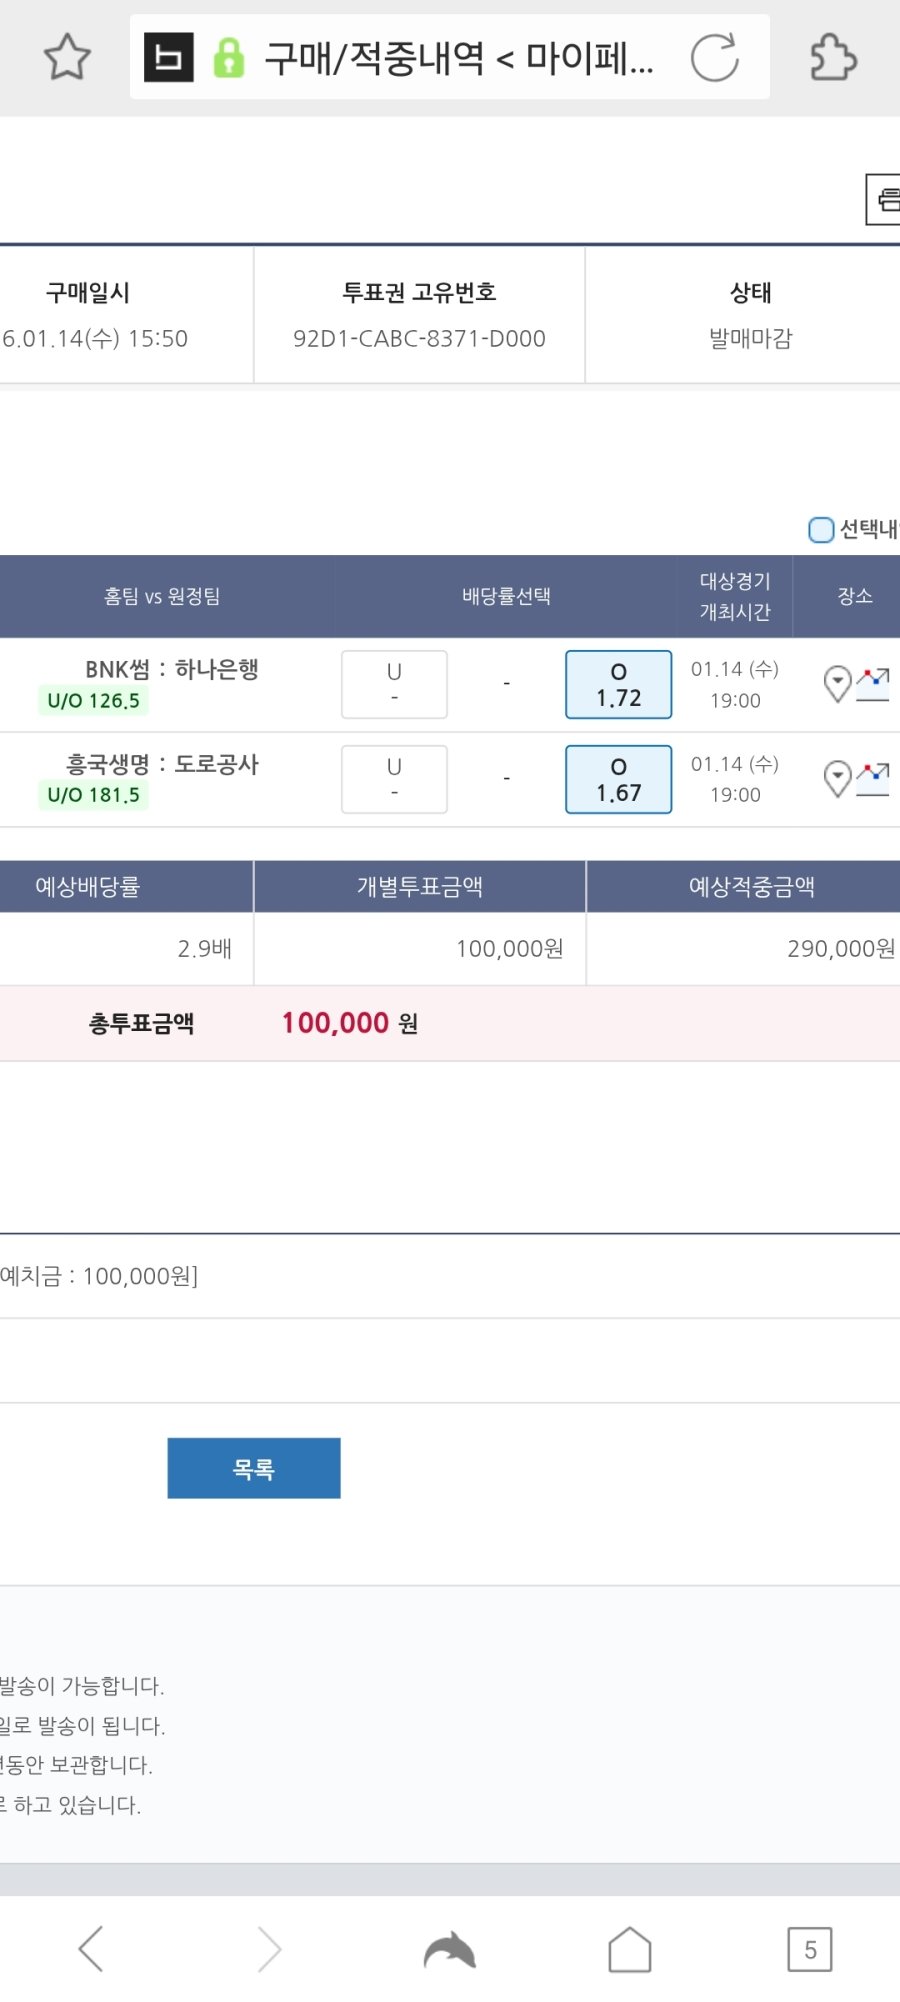Select the U option for 흥국생명 match
Screen dimensions: 900x2002
pyautogui.click(x=394, y=779)
